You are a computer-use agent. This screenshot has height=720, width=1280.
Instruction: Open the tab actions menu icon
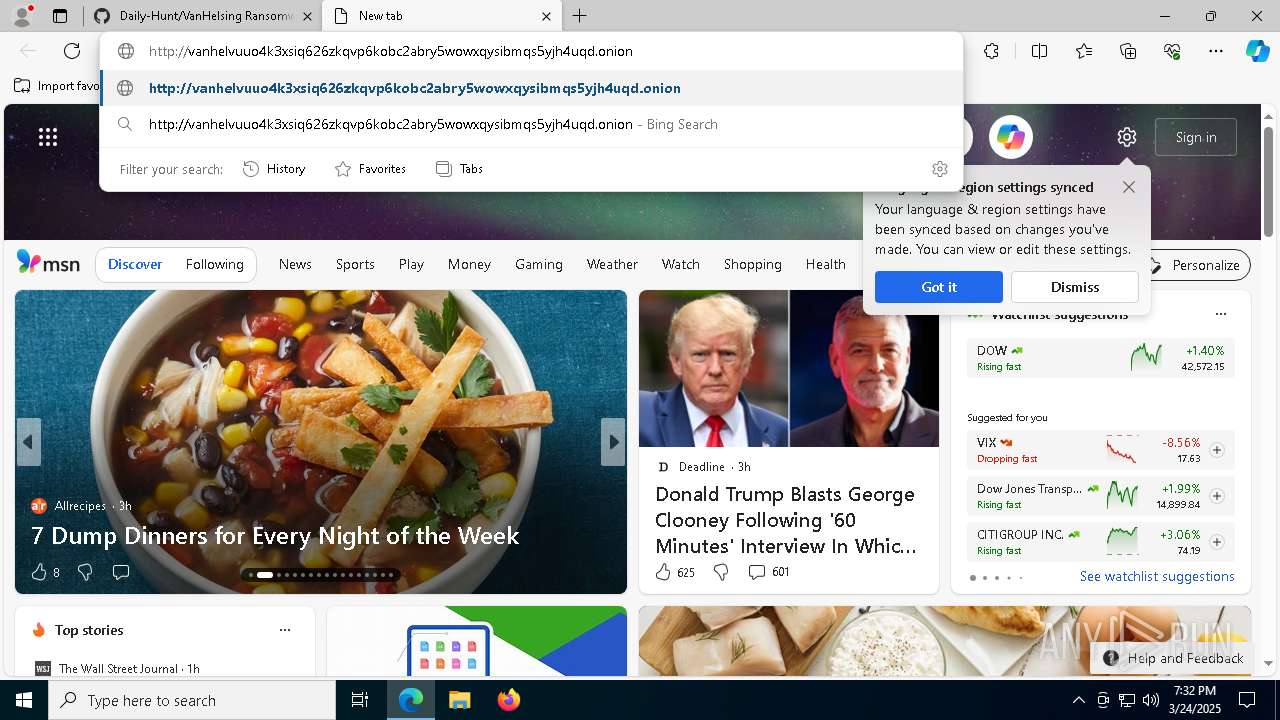point(60,16)
